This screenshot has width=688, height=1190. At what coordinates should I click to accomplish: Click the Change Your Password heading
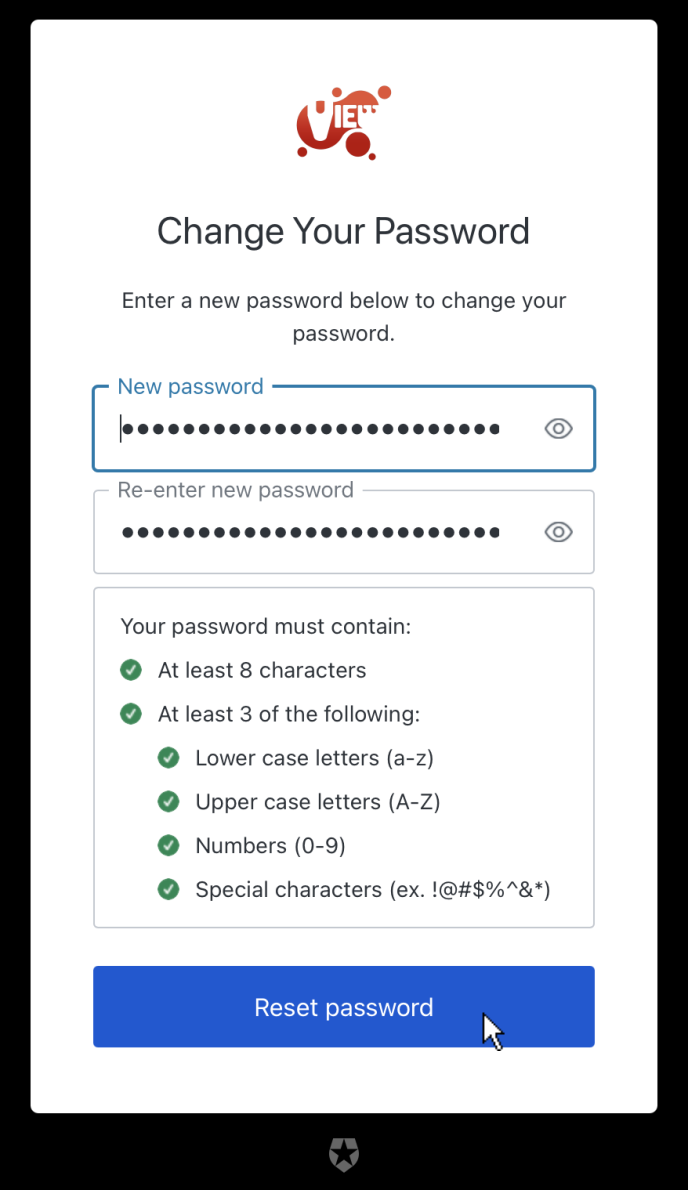343,231
